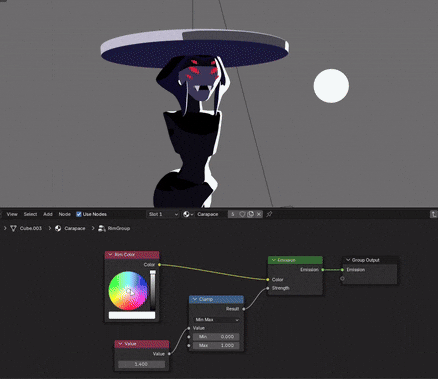Click the Rim Color node Color output socket

159,265
